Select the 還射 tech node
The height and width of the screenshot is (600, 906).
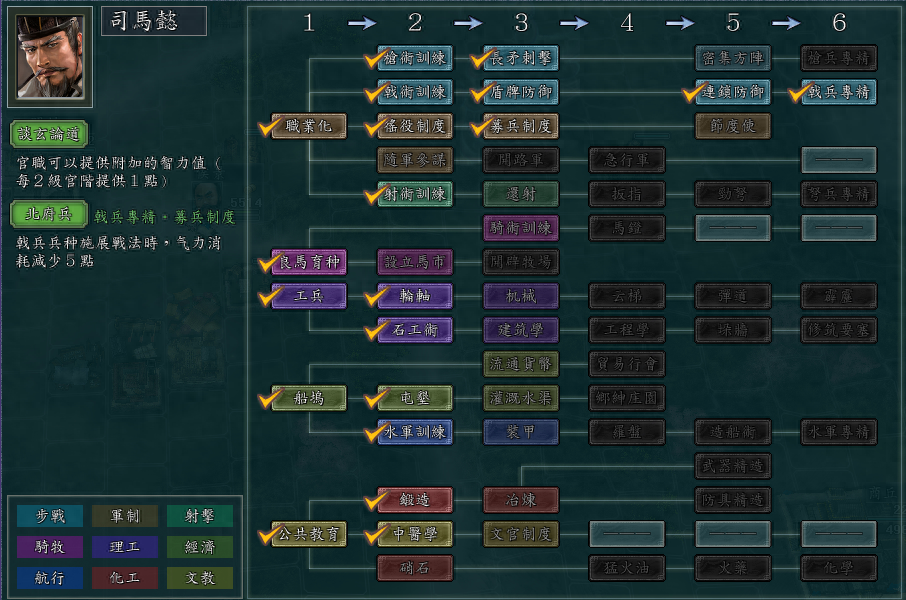click(x=521, y=194)
